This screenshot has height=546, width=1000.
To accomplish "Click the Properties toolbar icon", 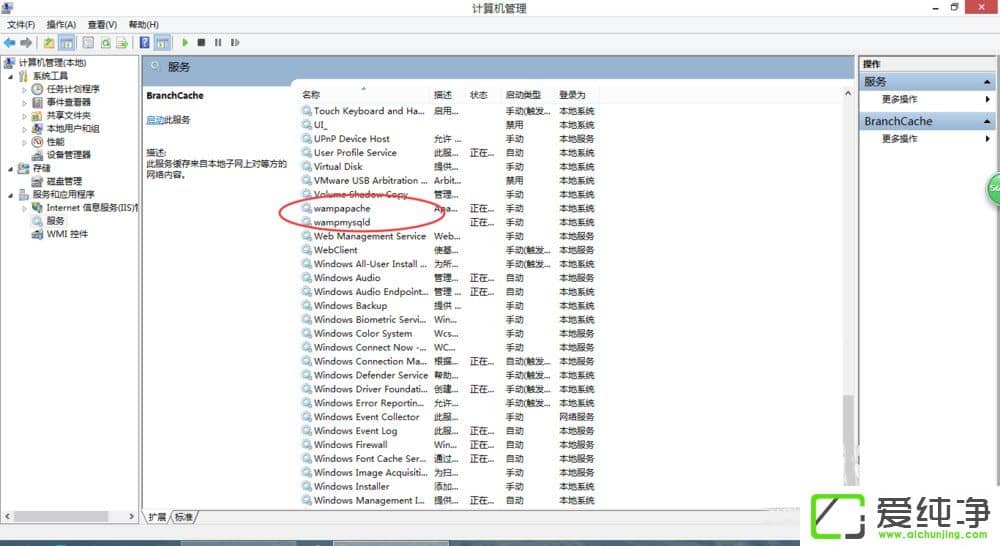I will click(88, 43).
